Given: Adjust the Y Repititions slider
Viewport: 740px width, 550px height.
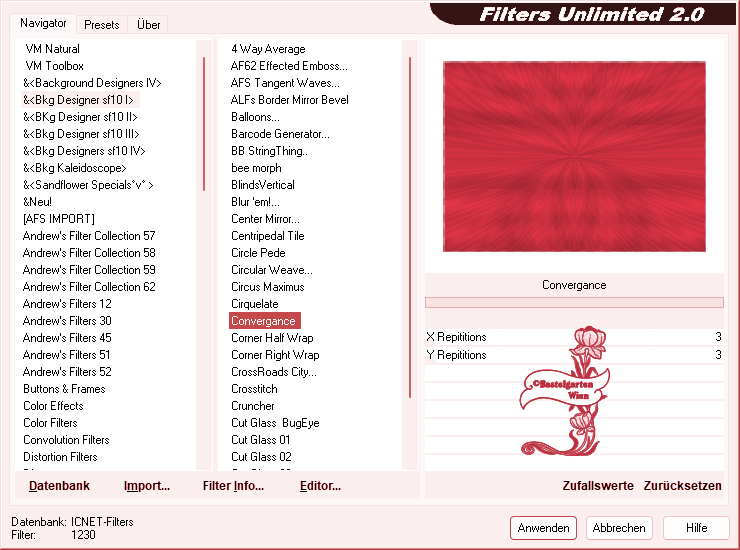Looking at the screenshot, I should tap(574, 355).
